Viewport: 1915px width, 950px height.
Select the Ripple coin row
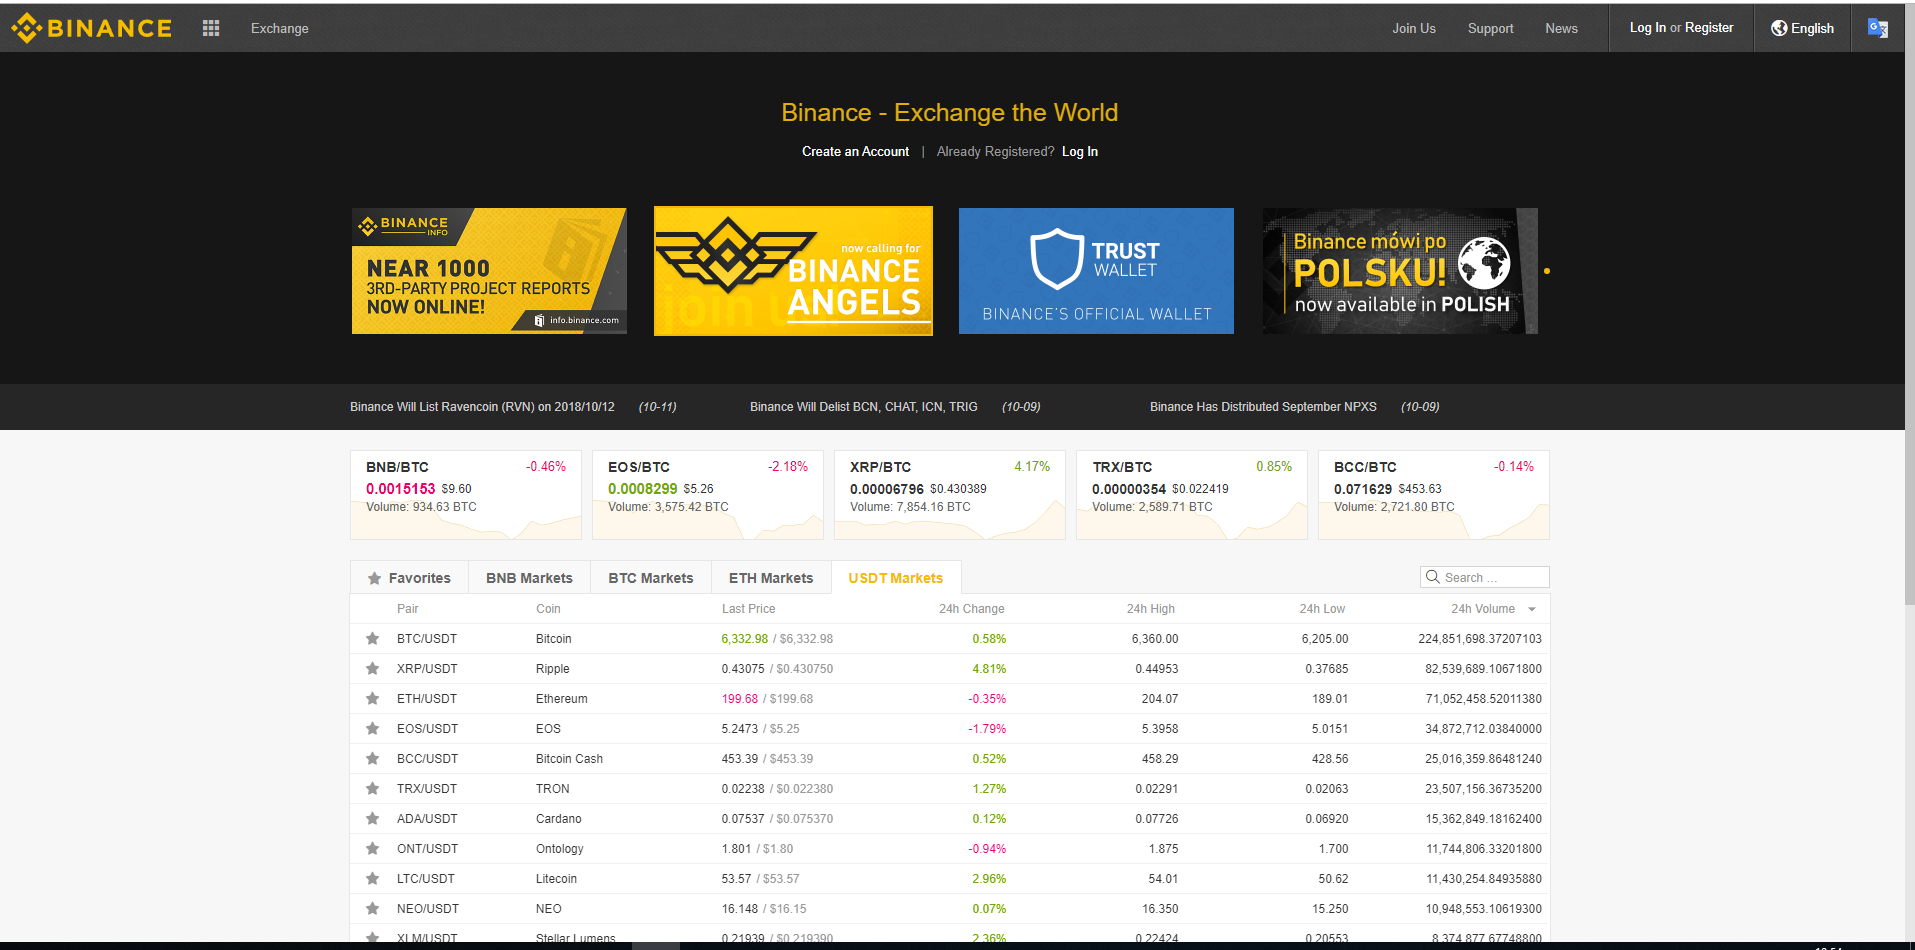(950, 669)
